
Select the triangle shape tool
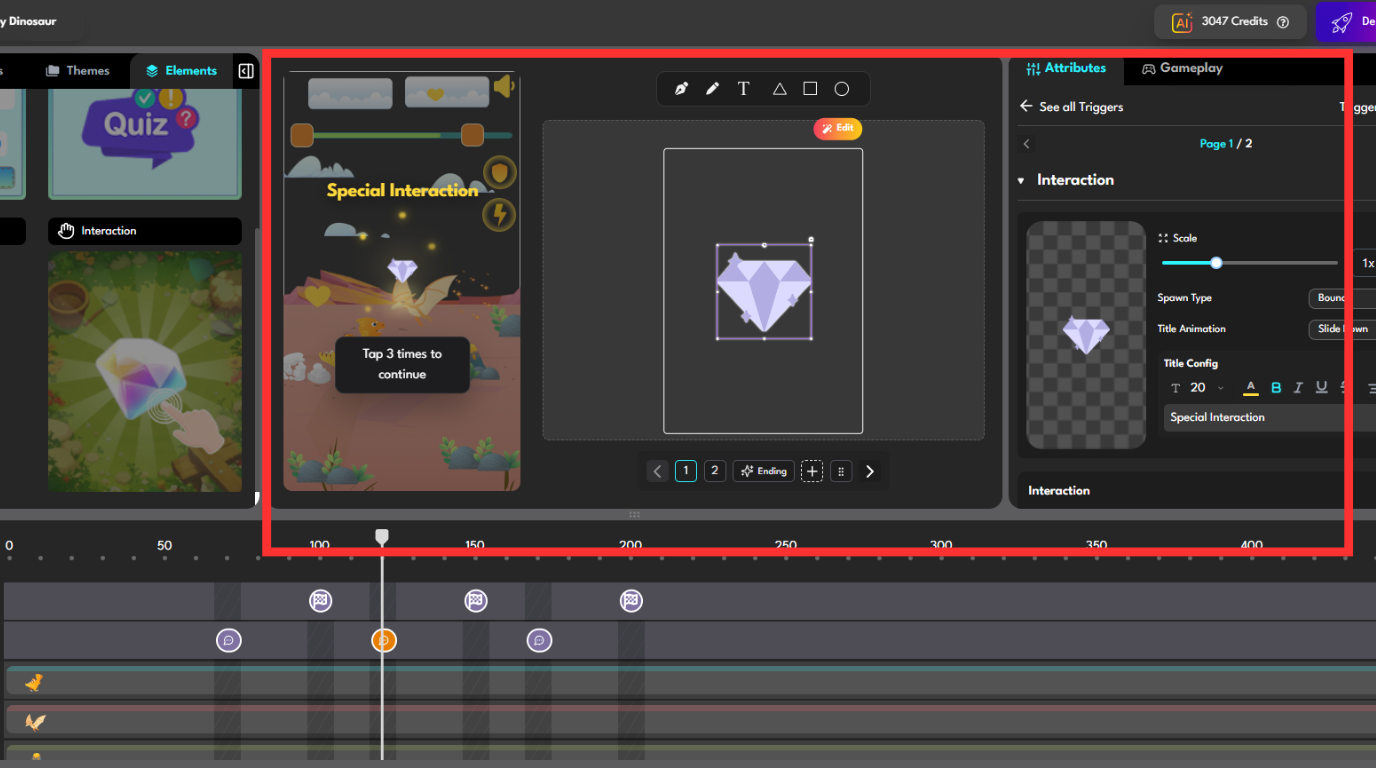(779, 89)
